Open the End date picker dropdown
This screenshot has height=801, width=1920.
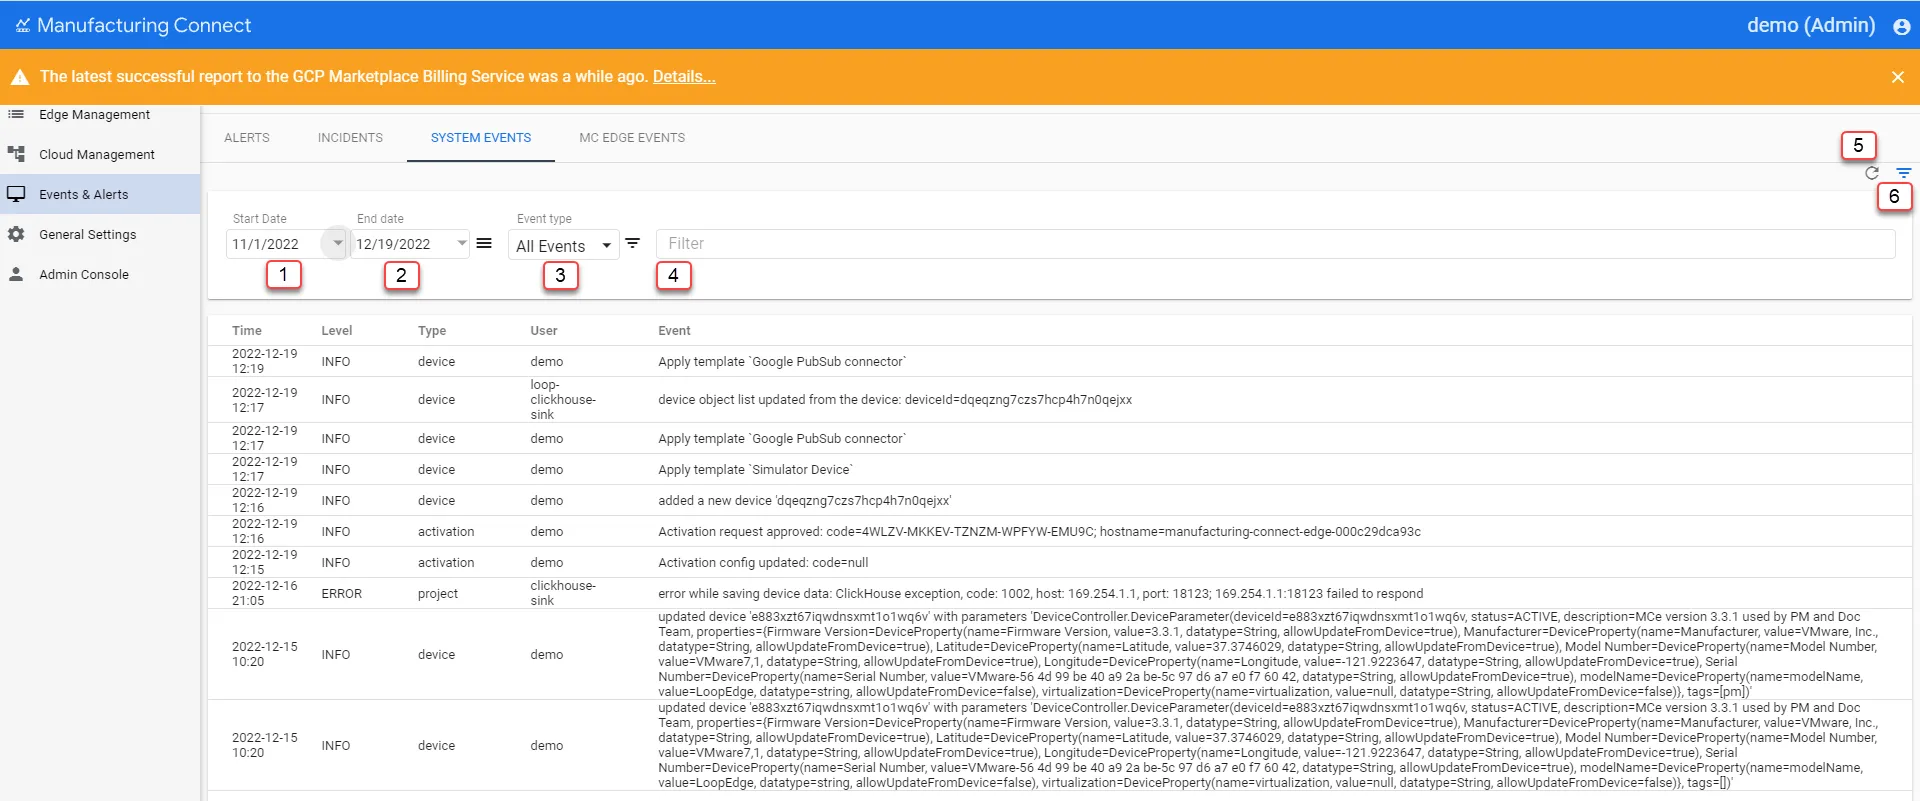[461, 243]
